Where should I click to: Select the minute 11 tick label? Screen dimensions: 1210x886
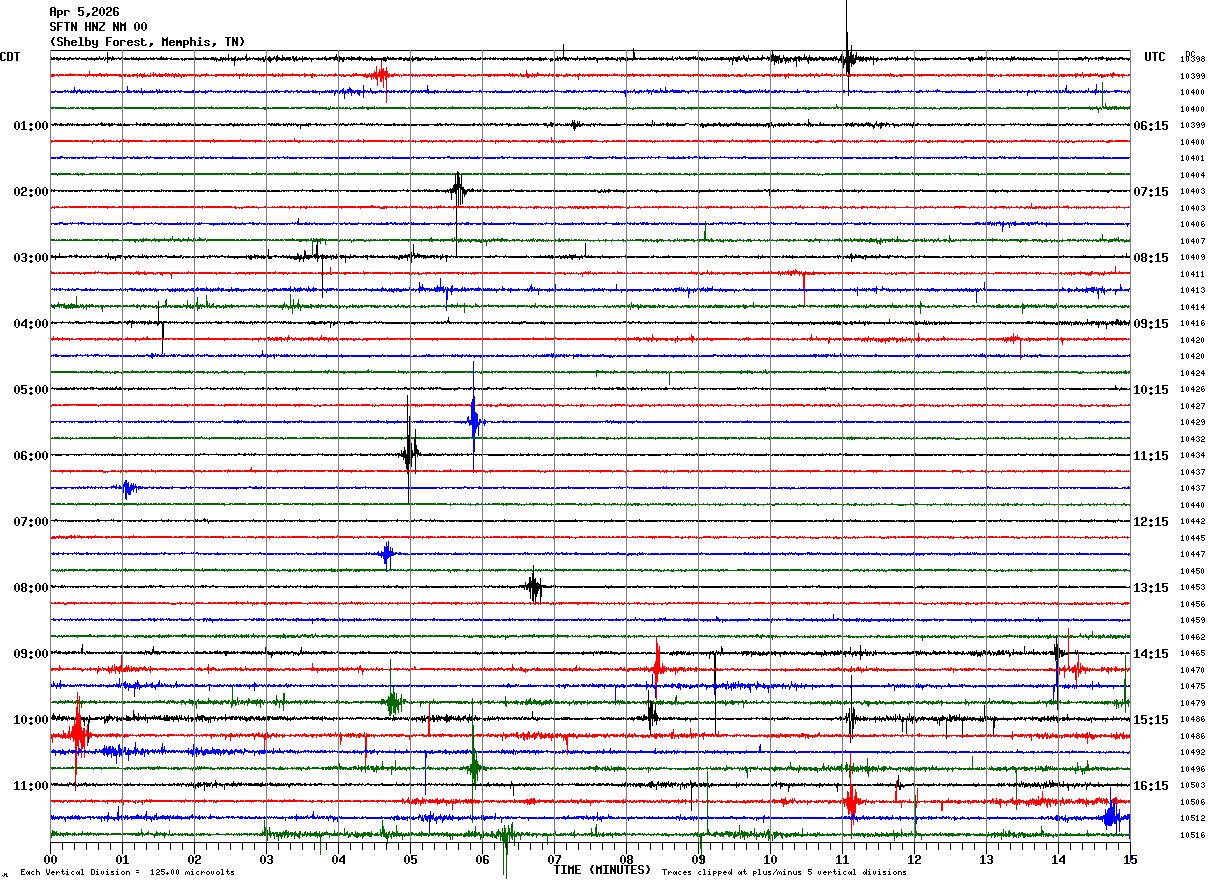tap(842, 859)
